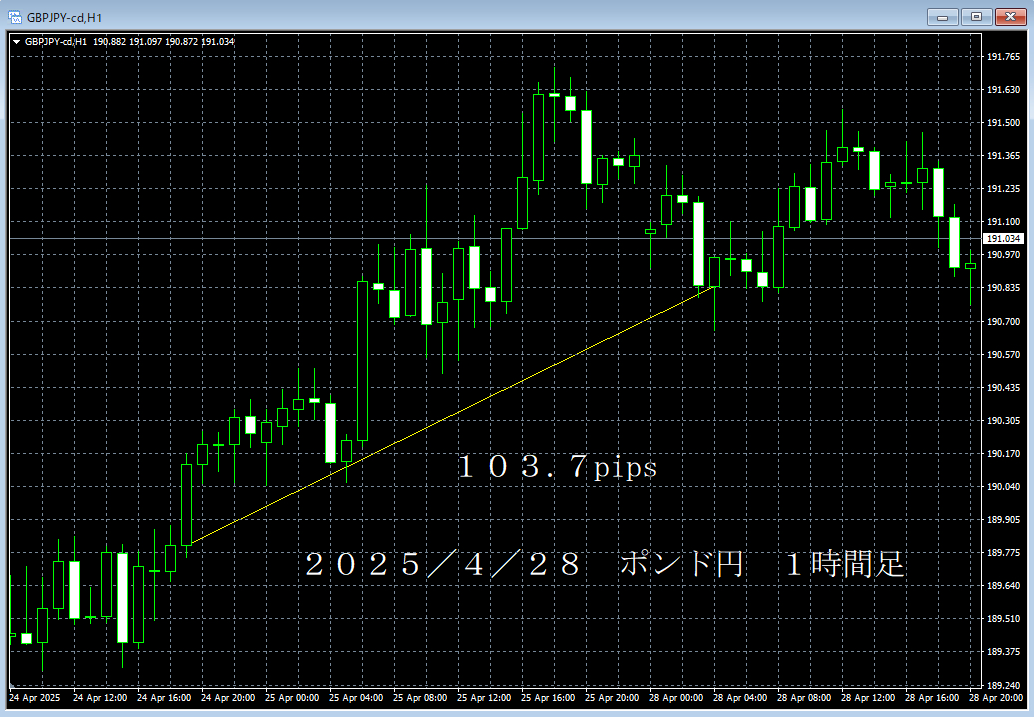Click the current price tag 191.034
This screenshot has height=717, width=1034.
click(1003, 239)
